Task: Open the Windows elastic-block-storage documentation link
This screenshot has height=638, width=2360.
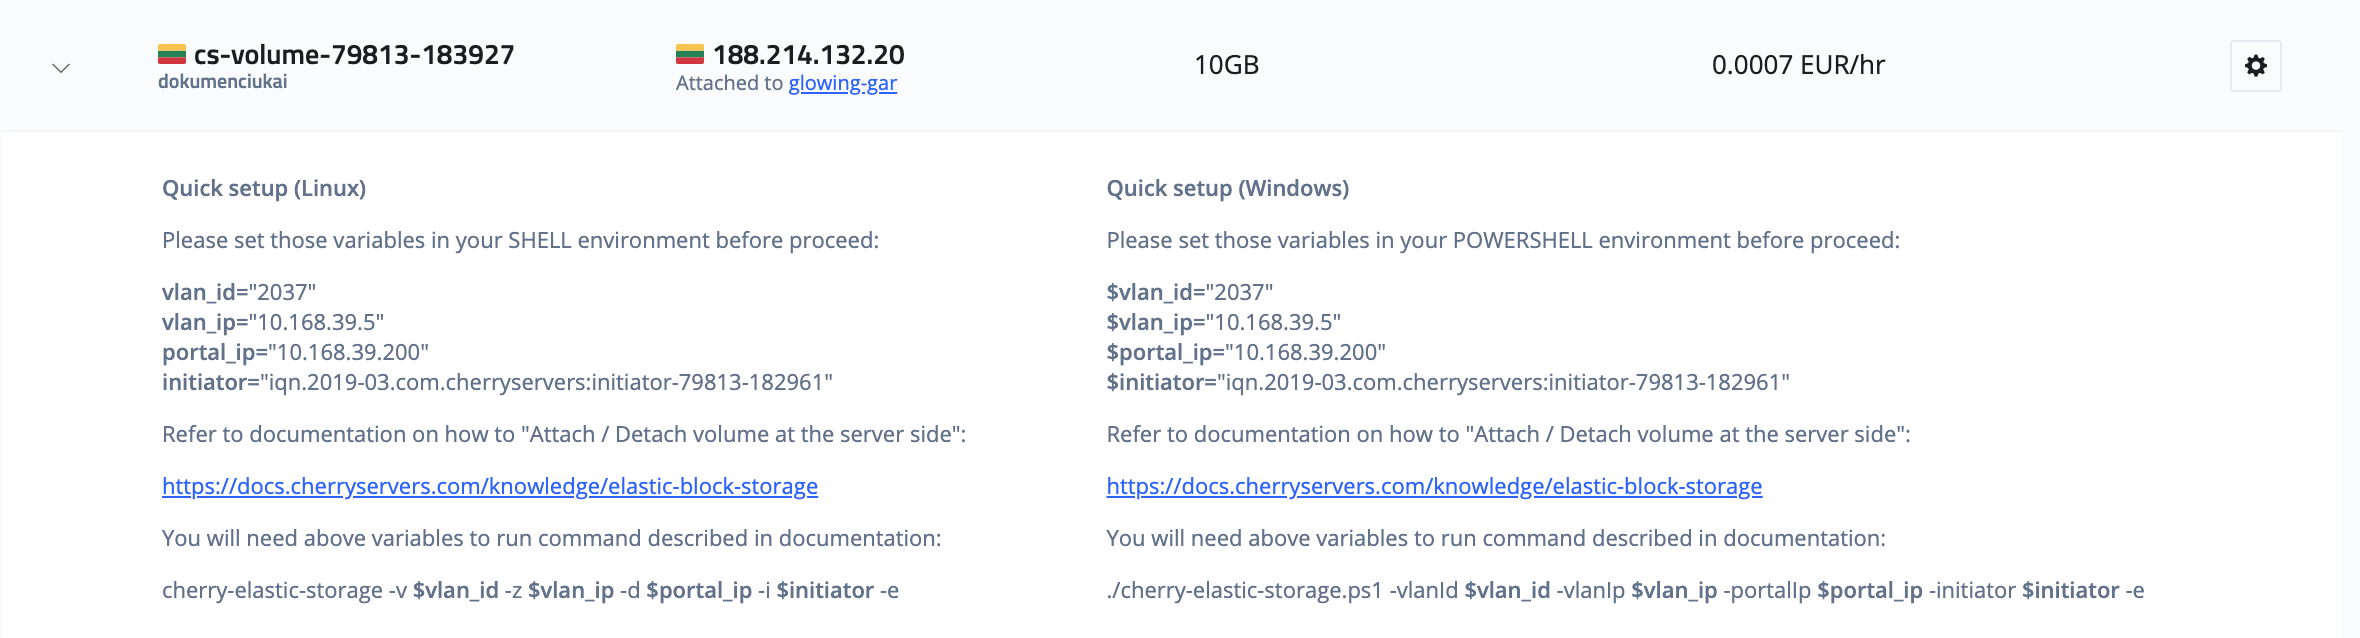Action: [1434, 486]
